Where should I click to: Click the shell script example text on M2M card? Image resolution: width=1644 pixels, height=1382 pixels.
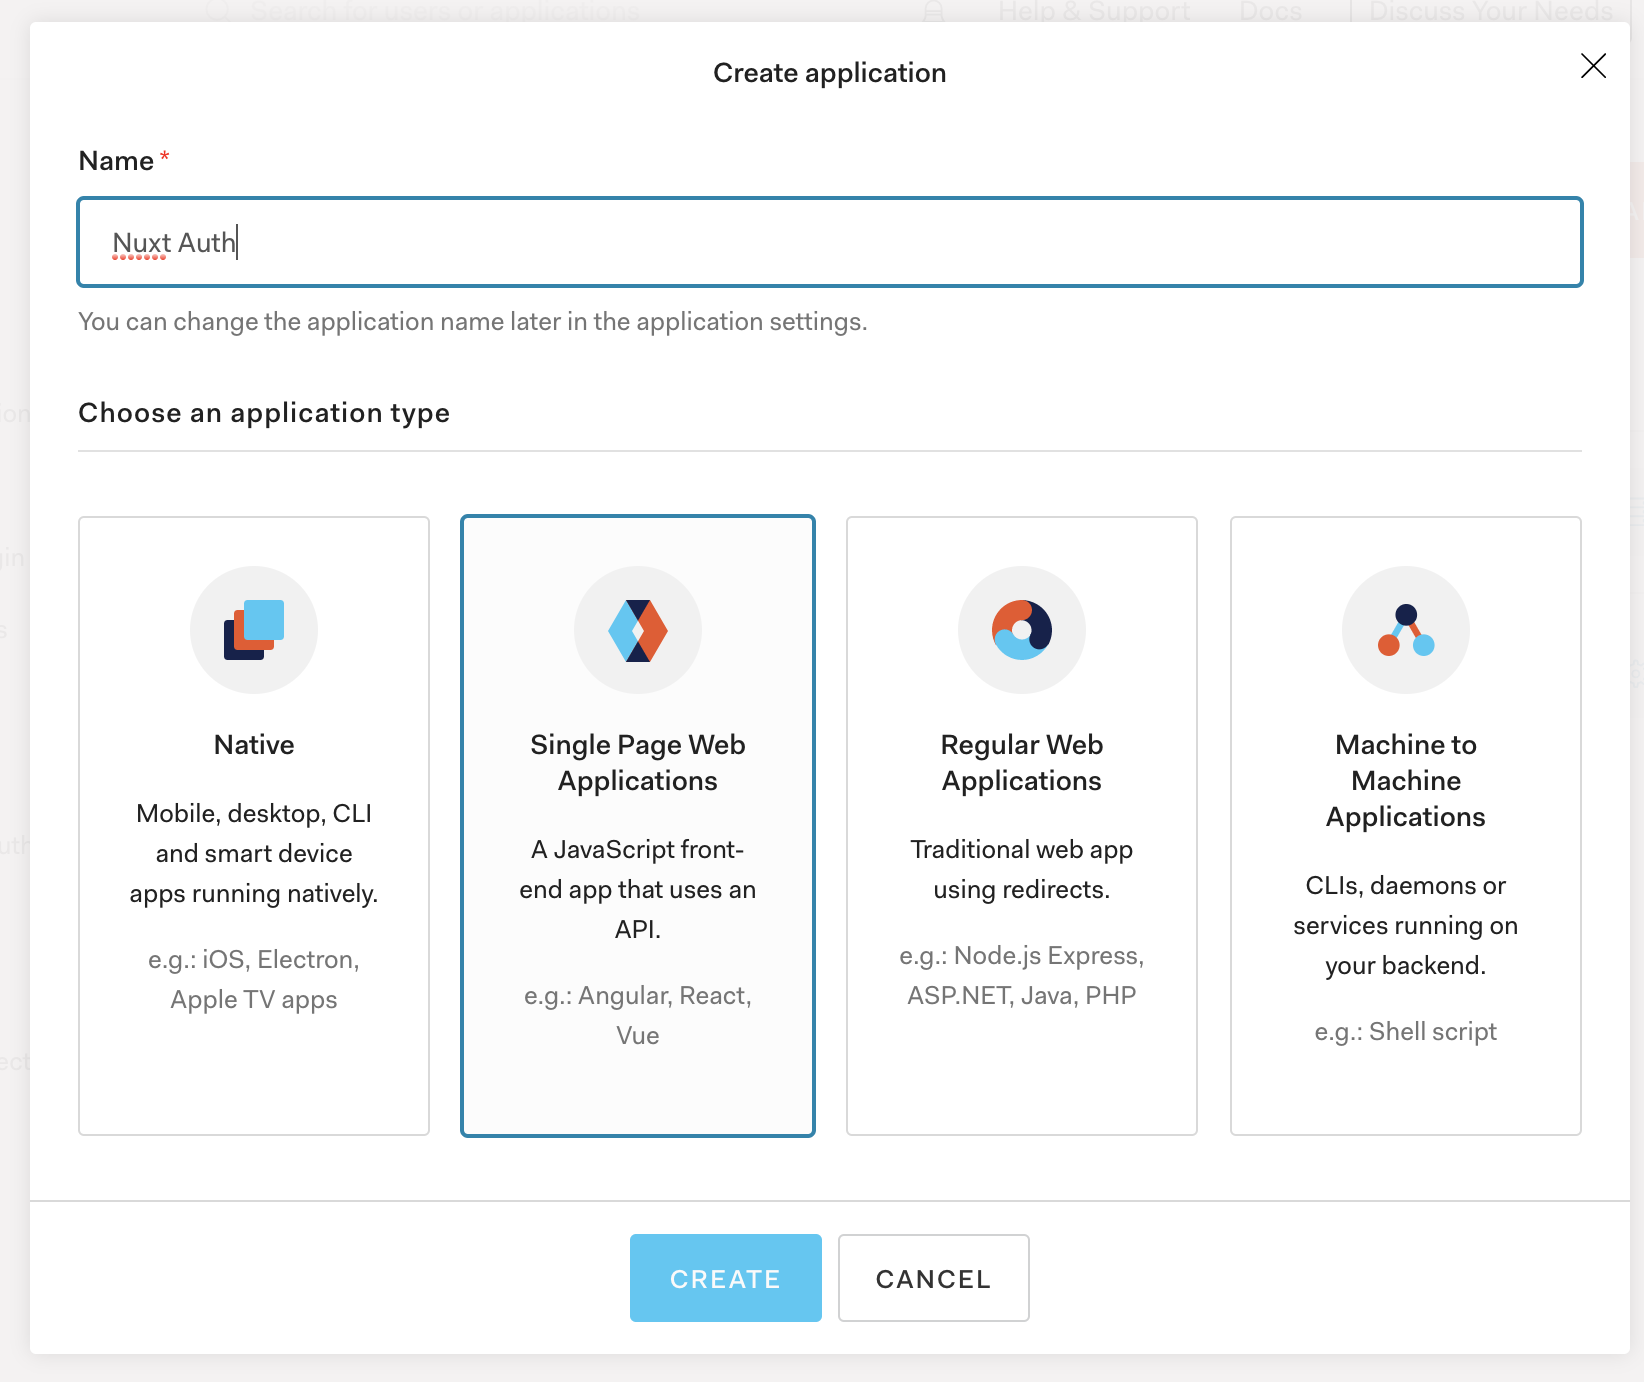pyautogui.click(x=1405, y=1031)
